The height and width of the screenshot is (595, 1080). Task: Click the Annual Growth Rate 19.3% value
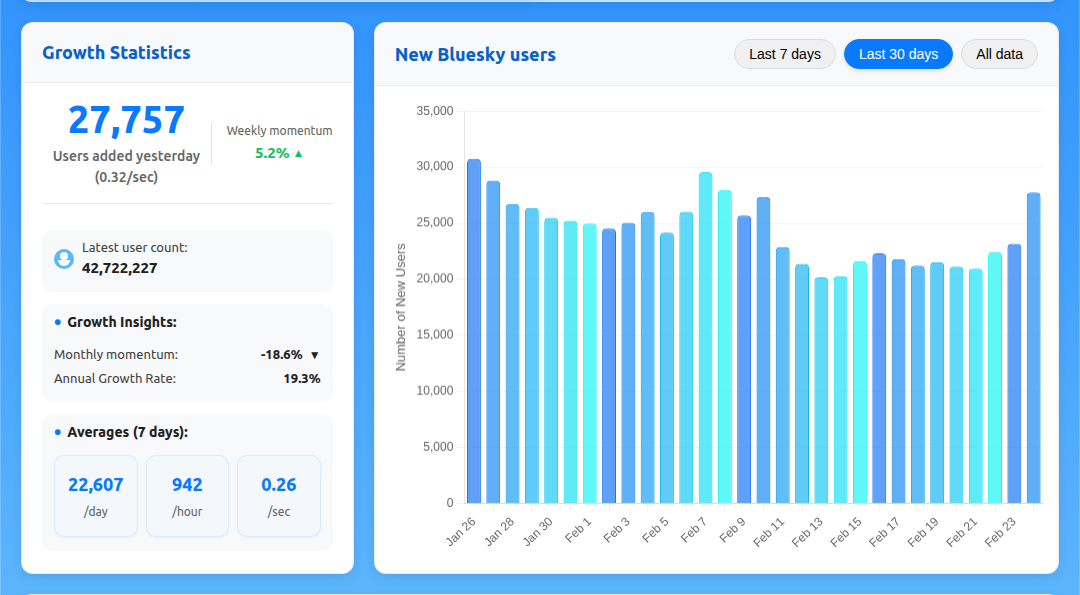pos(301,379)
